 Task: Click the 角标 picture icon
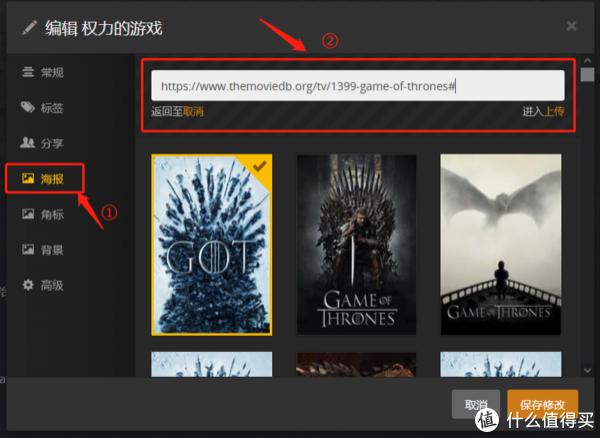coord(28,214)
